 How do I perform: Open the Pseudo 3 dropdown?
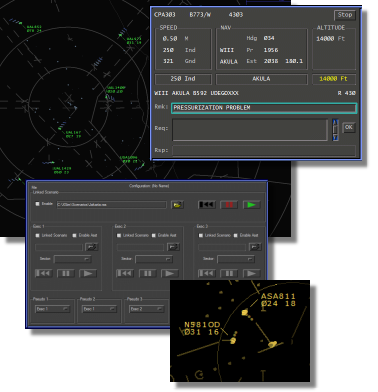tap(146, 309)
